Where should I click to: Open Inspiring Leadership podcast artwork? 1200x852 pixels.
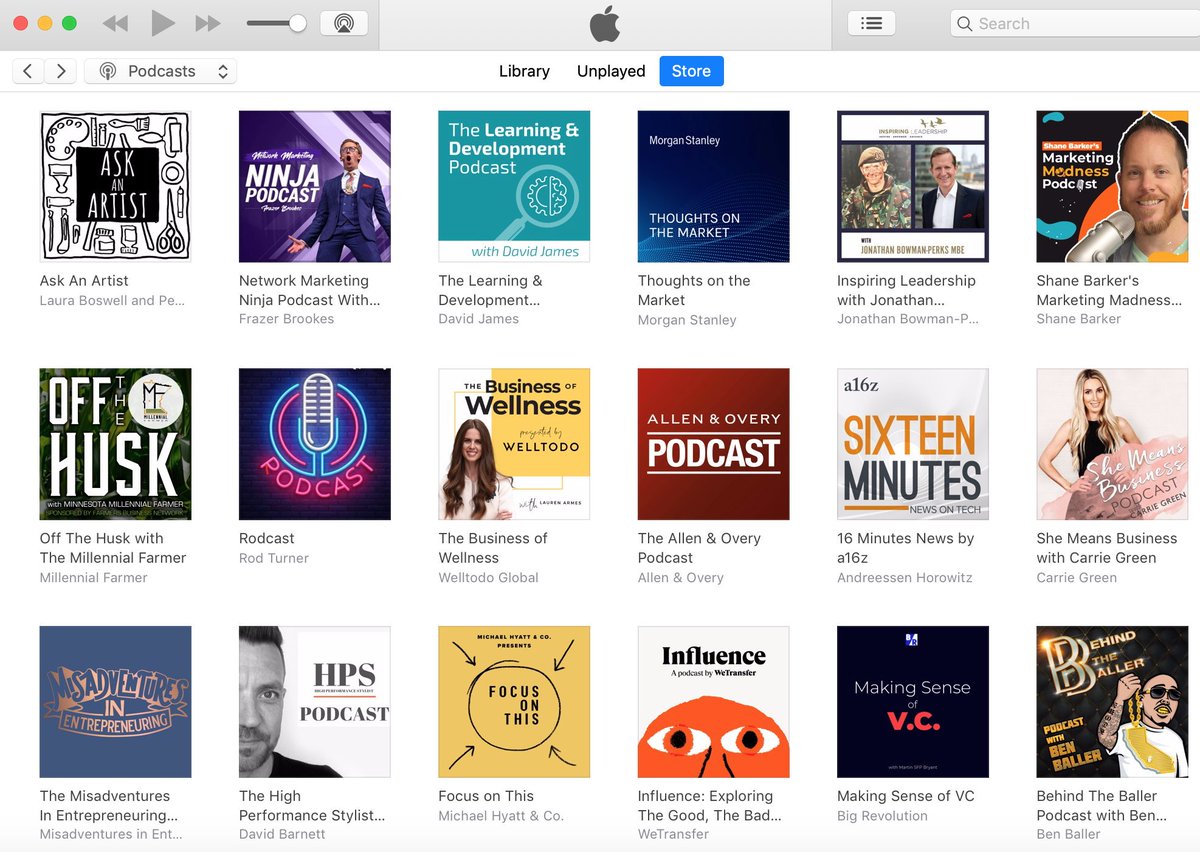pos(913,186)
